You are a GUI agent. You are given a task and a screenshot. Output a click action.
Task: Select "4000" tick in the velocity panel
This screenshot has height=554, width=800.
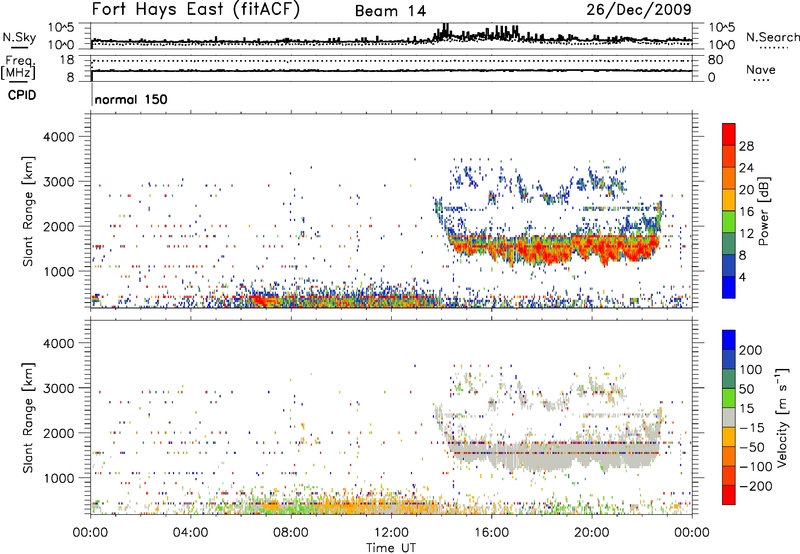pyautogui.click(x=59, y=343)
